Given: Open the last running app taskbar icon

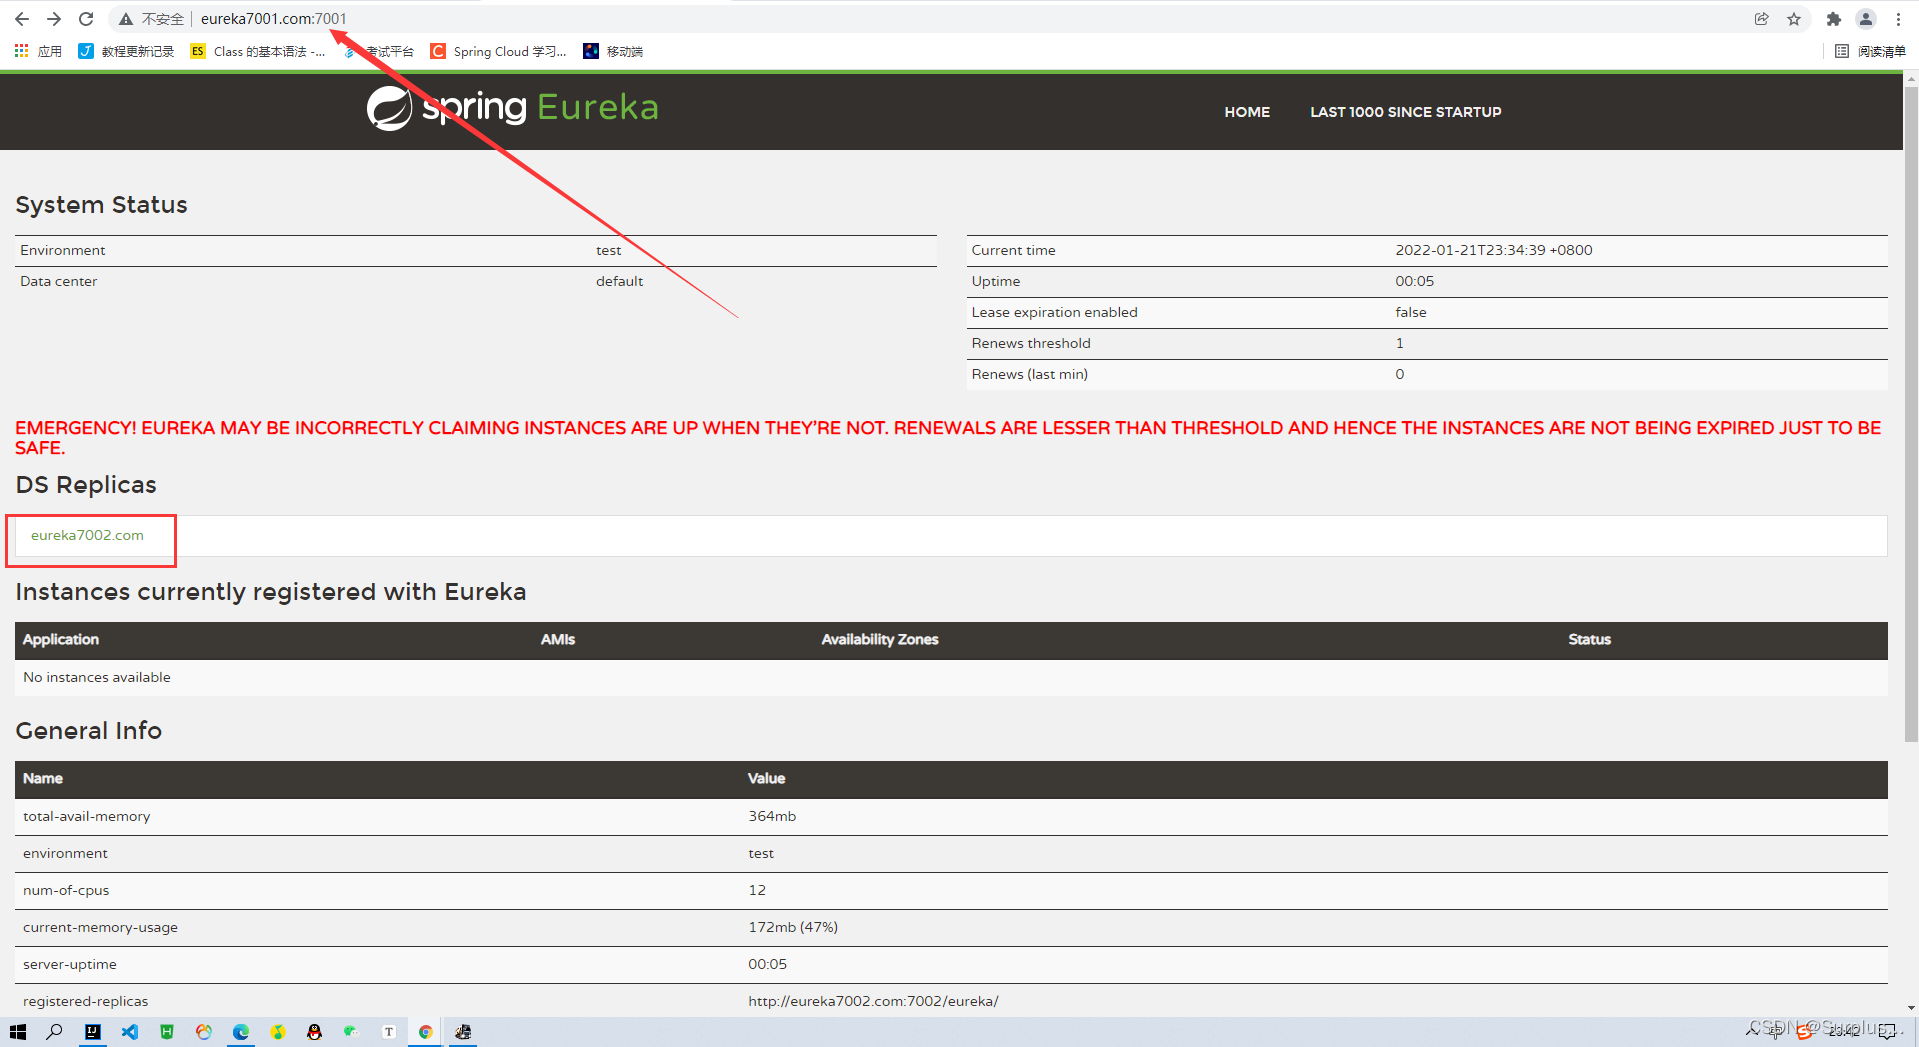Looking at the screenshot, I should (x=463, y=1032).
